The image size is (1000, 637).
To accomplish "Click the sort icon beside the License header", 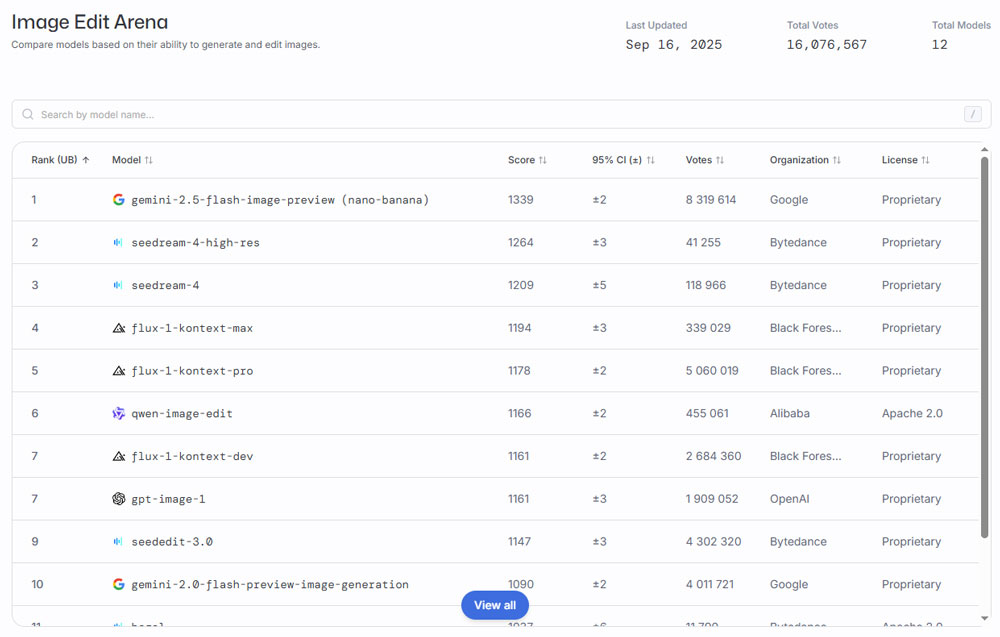I will pos(925,160).
